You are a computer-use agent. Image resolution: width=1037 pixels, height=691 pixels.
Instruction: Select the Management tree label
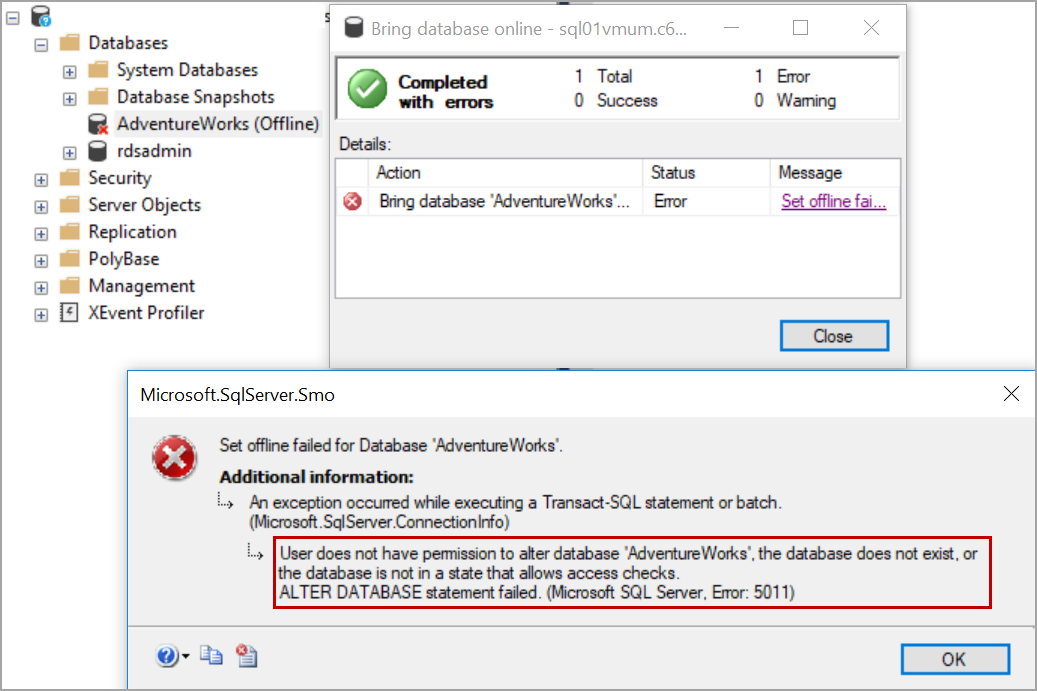[x=142, y=286]
